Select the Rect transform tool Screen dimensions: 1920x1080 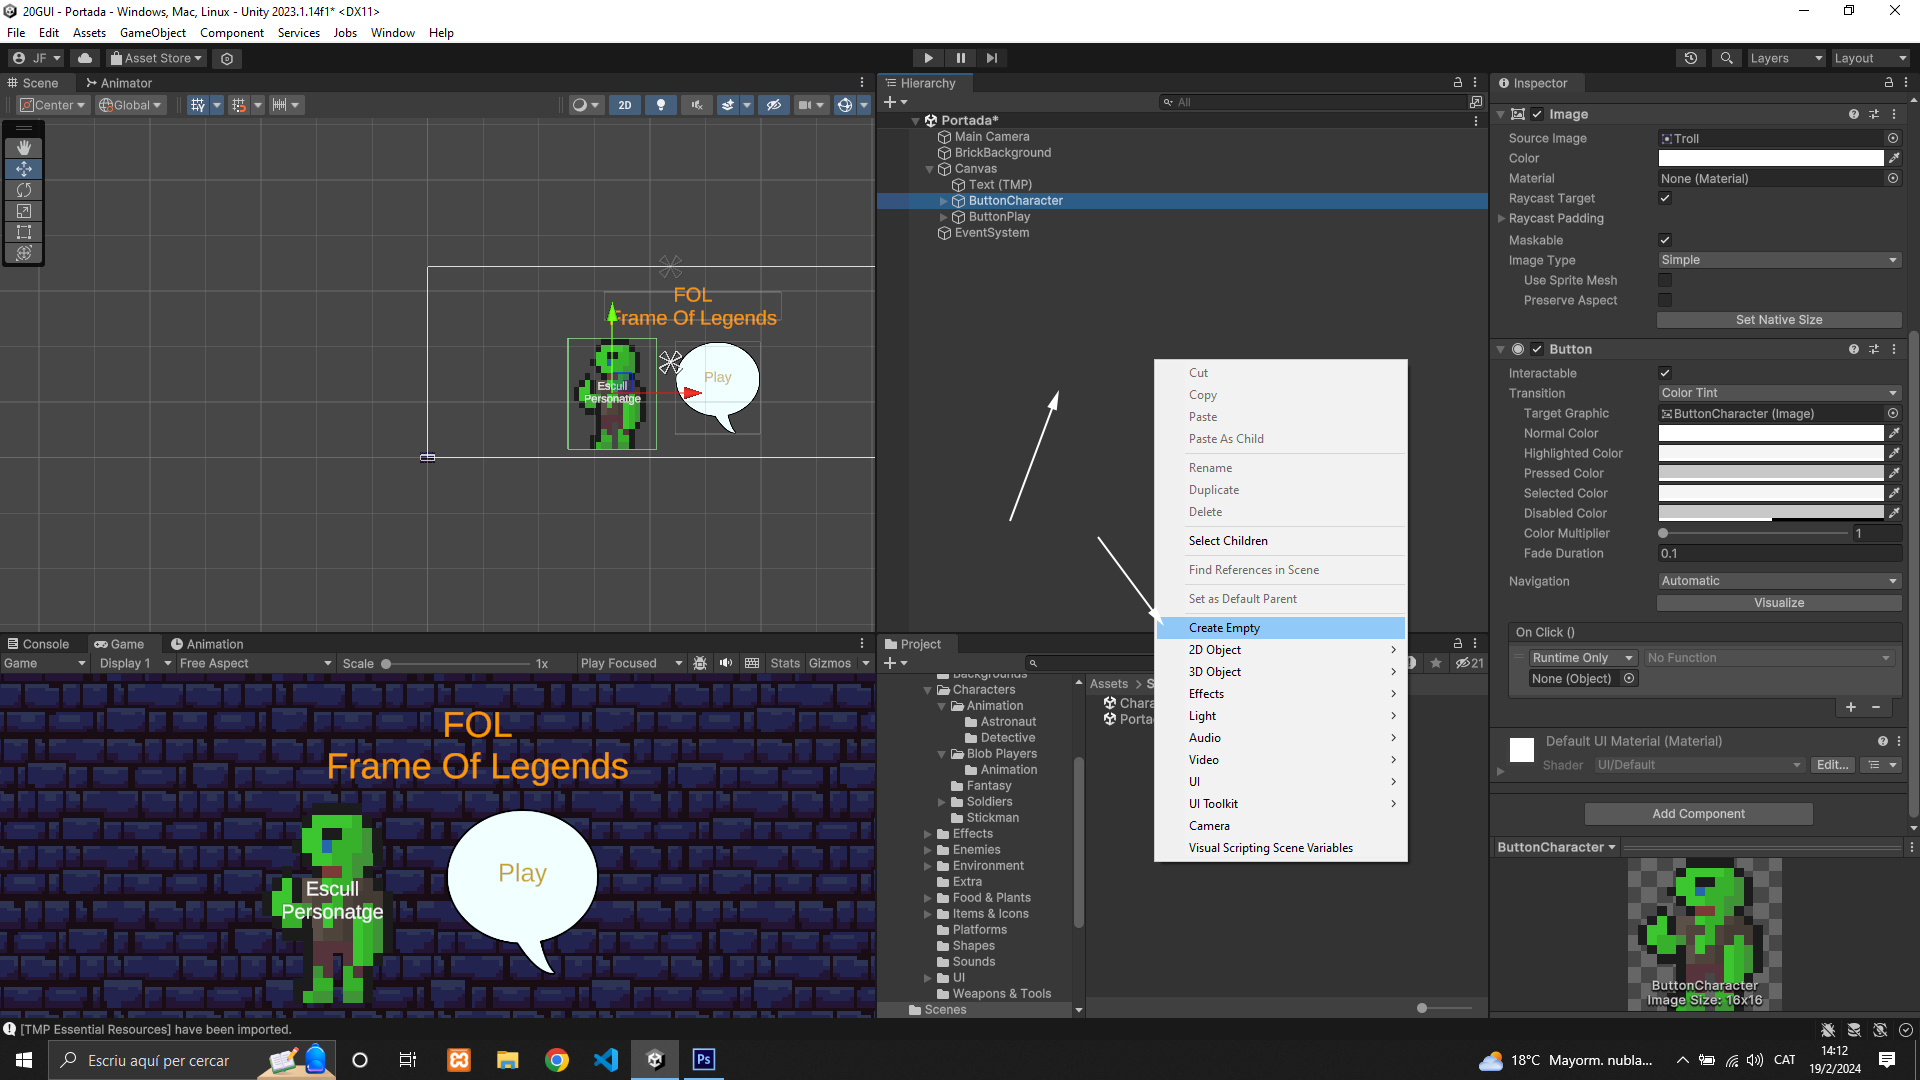pos(24,232)
